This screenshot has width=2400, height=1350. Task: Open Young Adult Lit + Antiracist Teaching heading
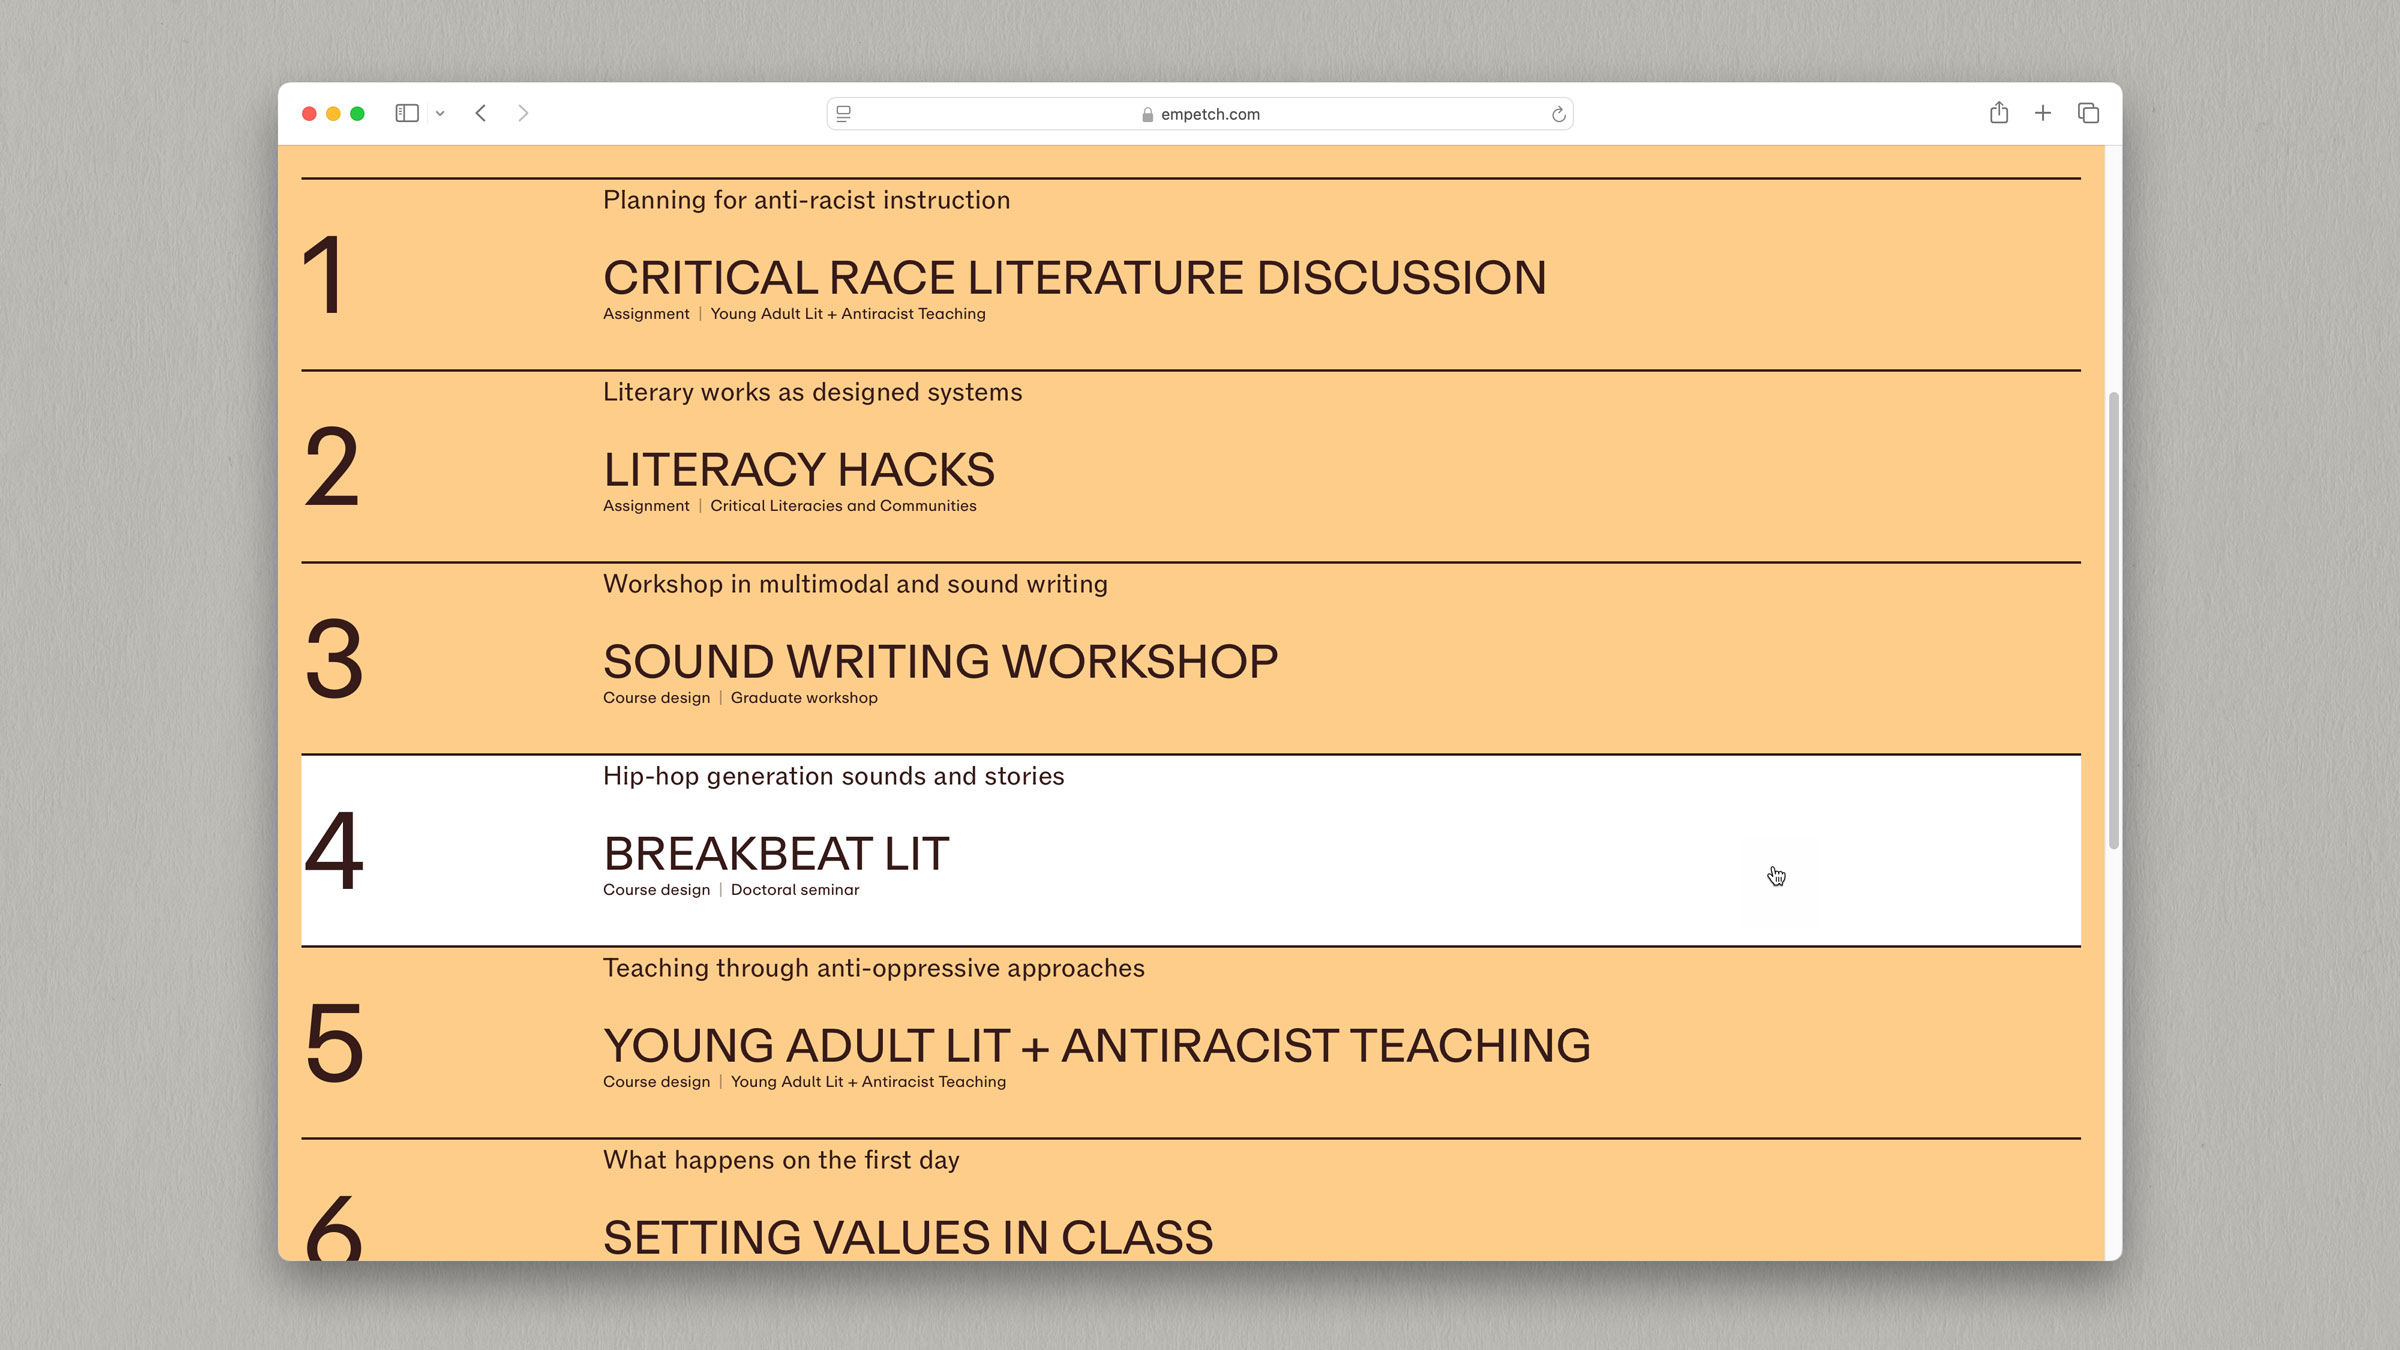[1096, 1046]
